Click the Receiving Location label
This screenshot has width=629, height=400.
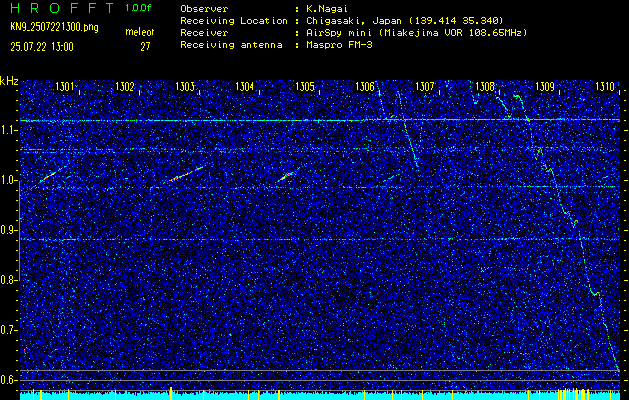234,21
